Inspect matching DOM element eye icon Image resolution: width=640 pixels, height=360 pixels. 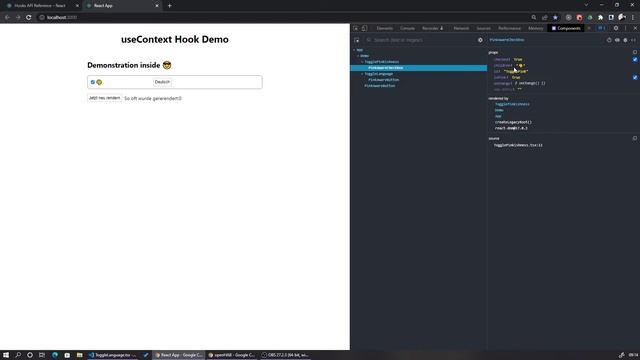click(x=617, y=40)
